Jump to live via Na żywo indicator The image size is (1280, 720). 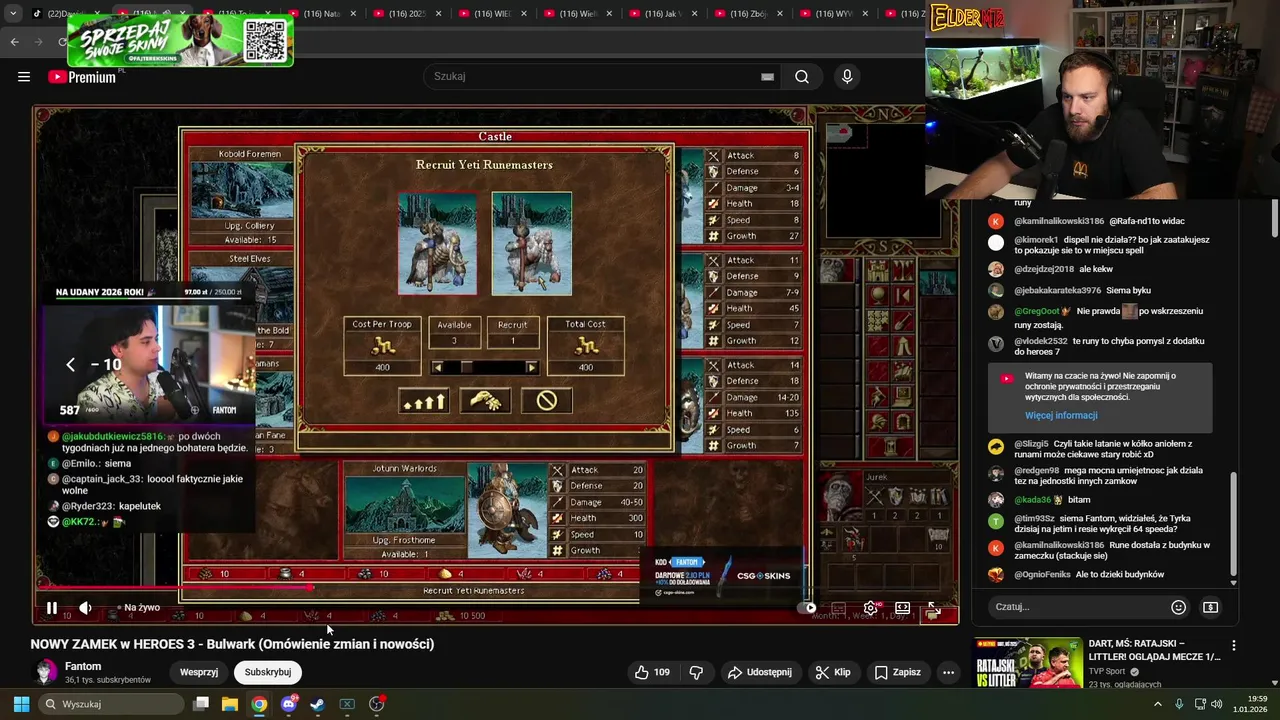pyautogui.click(x=139, y=607)
